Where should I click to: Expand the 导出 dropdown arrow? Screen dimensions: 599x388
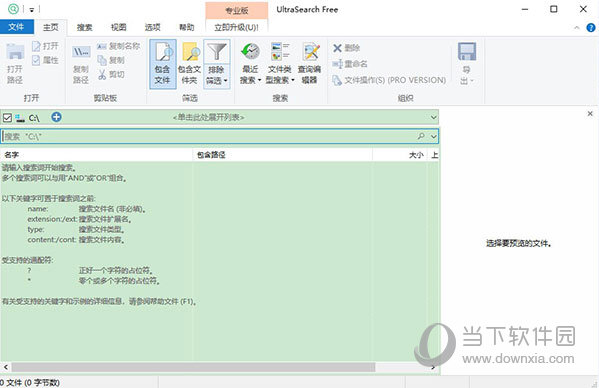click(472, 81)
